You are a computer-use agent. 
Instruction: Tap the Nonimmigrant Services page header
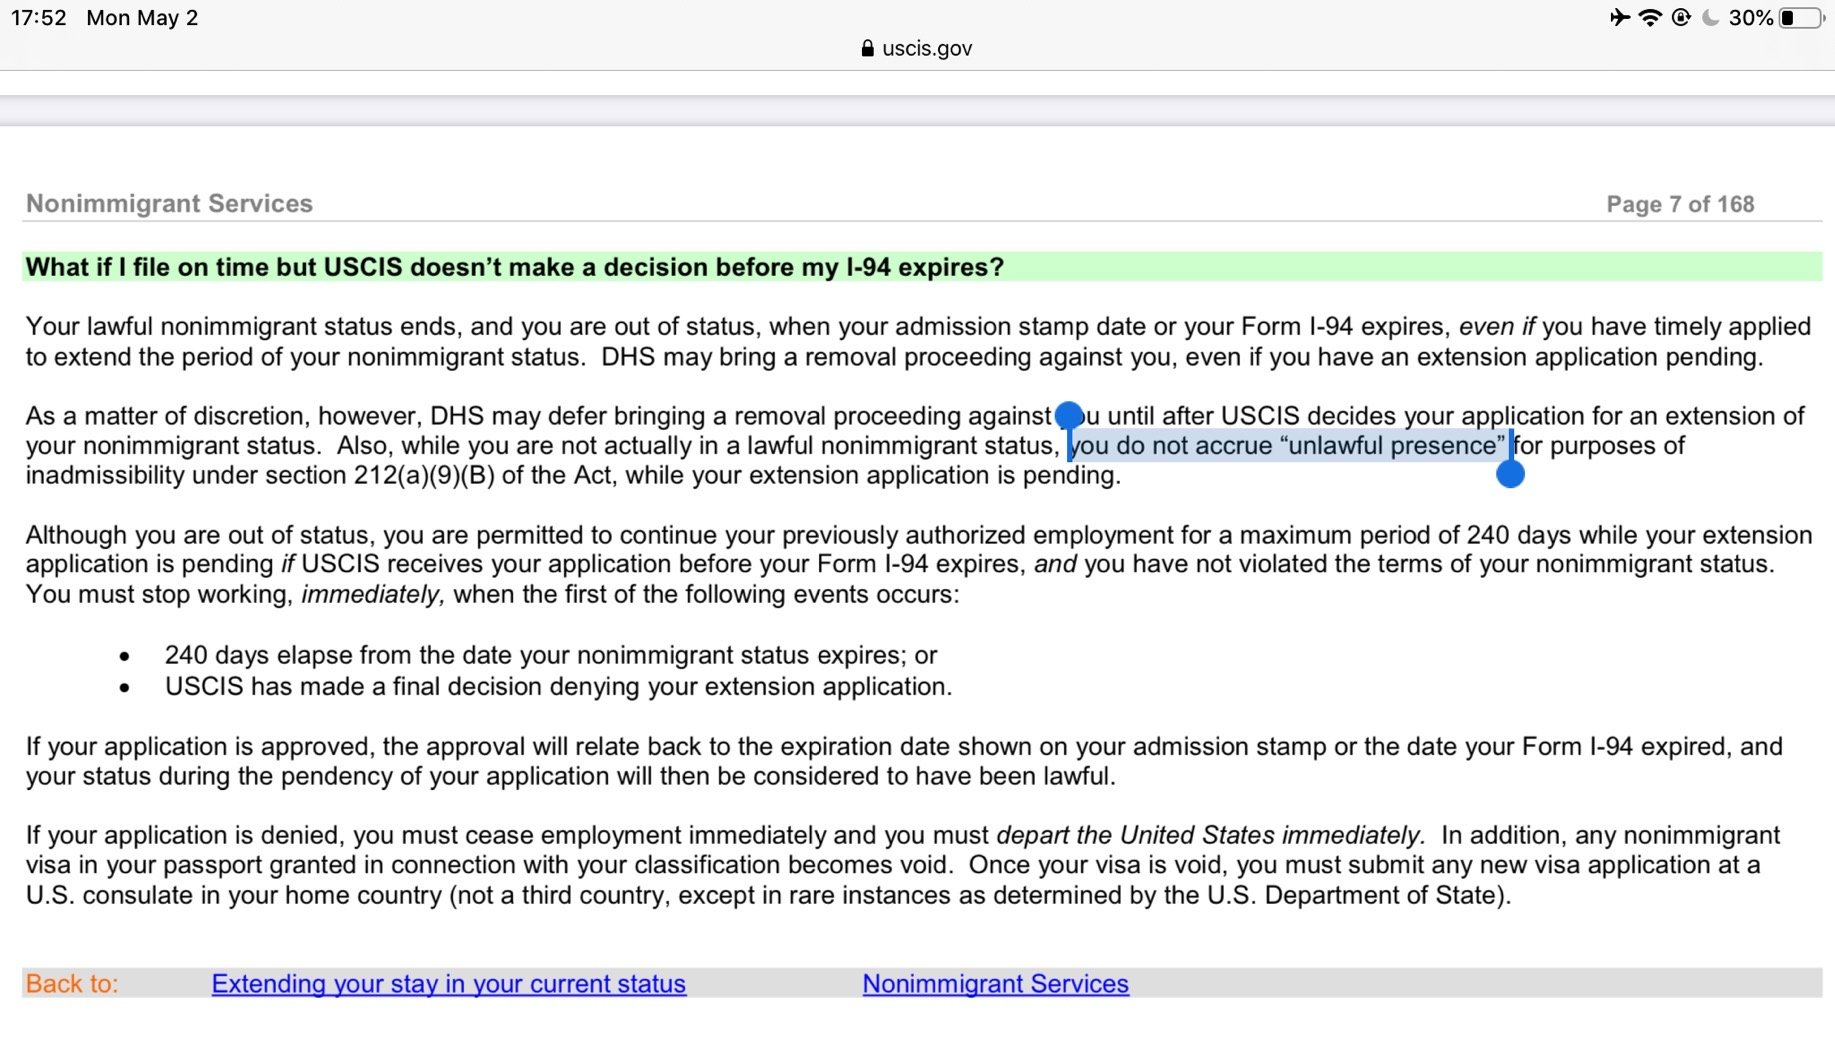tap(169, 203)
